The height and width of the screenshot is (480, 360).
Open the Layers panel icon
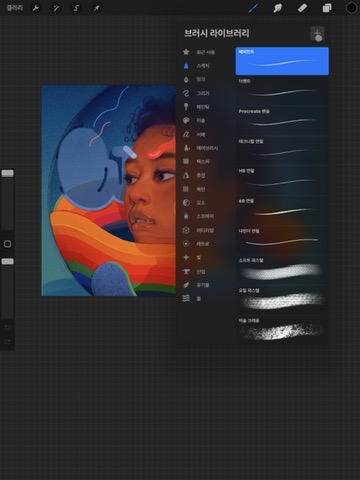(327, 8)
